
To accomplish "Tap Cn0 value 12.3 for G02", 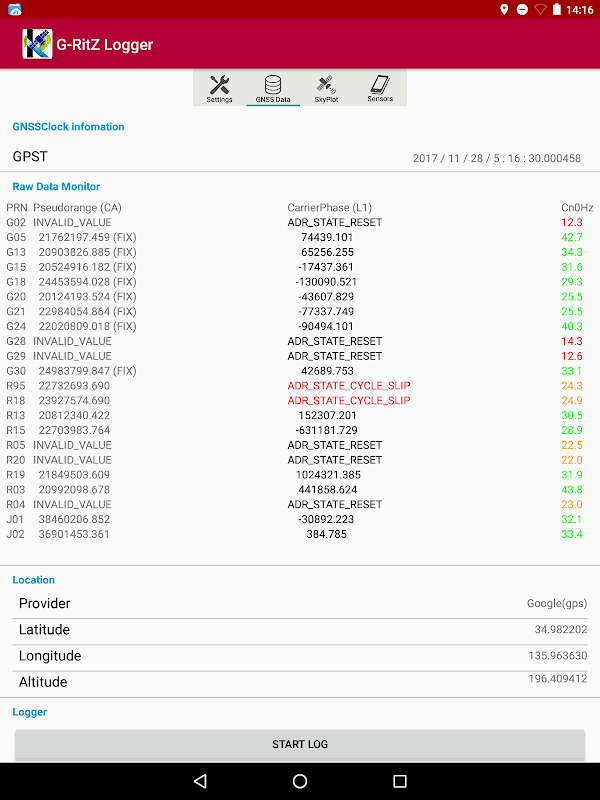I will click(x=571, y=222).
